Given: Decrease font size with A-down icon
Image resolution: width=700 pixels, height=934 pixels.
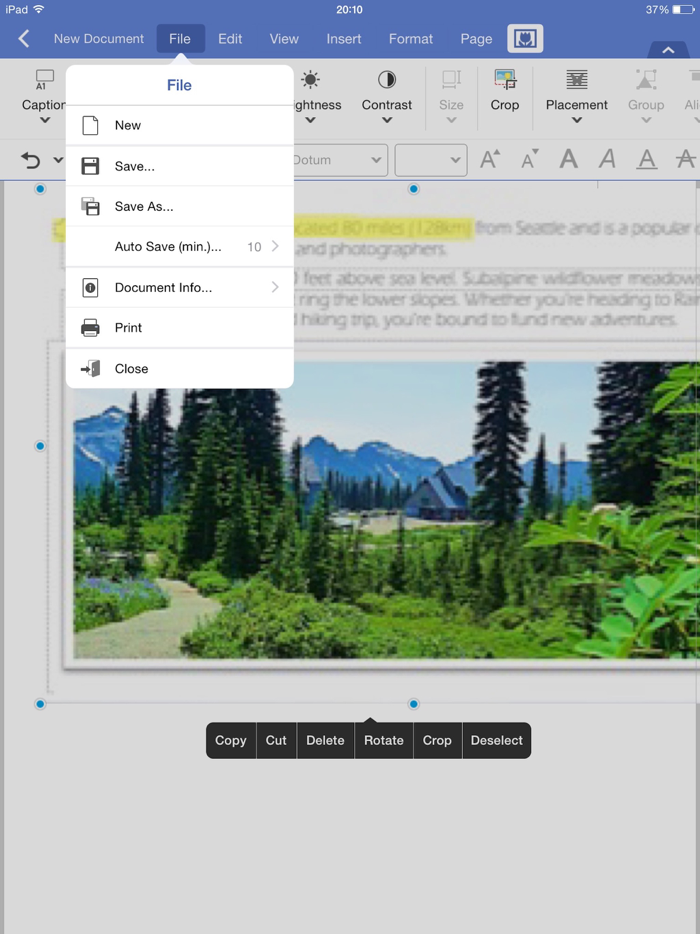Looking at the screenshot, I should pos(530,159).
